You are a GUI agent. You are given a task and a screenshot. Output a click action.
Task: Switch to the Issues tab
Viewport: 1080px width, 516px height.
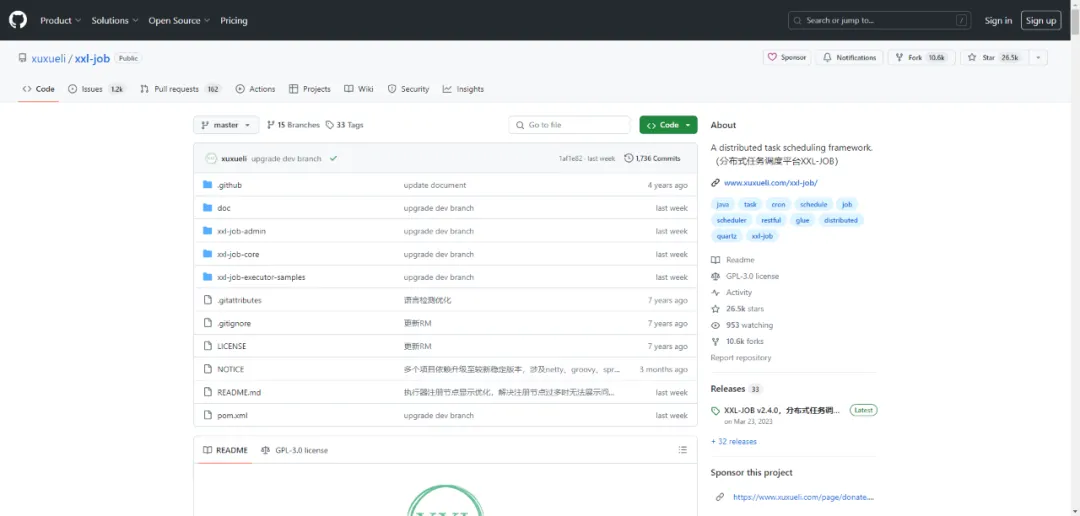(97, 89)
